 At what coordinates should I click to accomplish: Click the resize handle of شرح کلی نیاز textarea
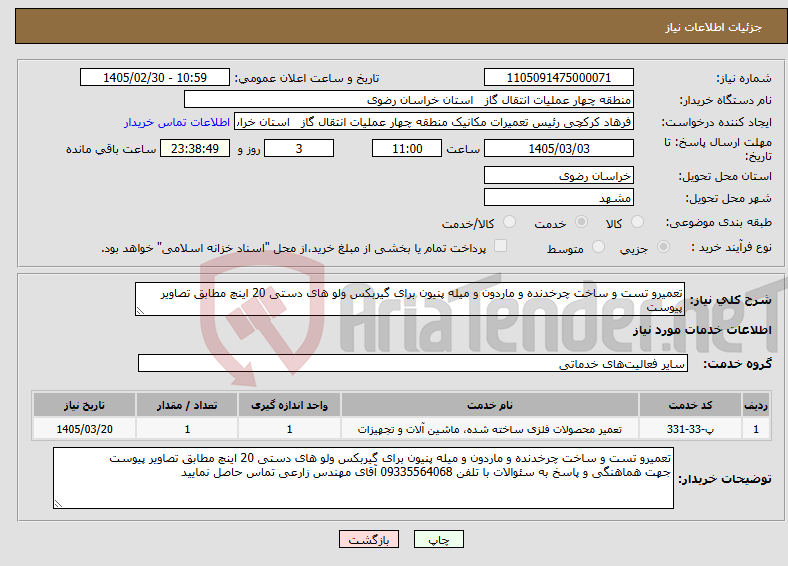coord(140,311)
